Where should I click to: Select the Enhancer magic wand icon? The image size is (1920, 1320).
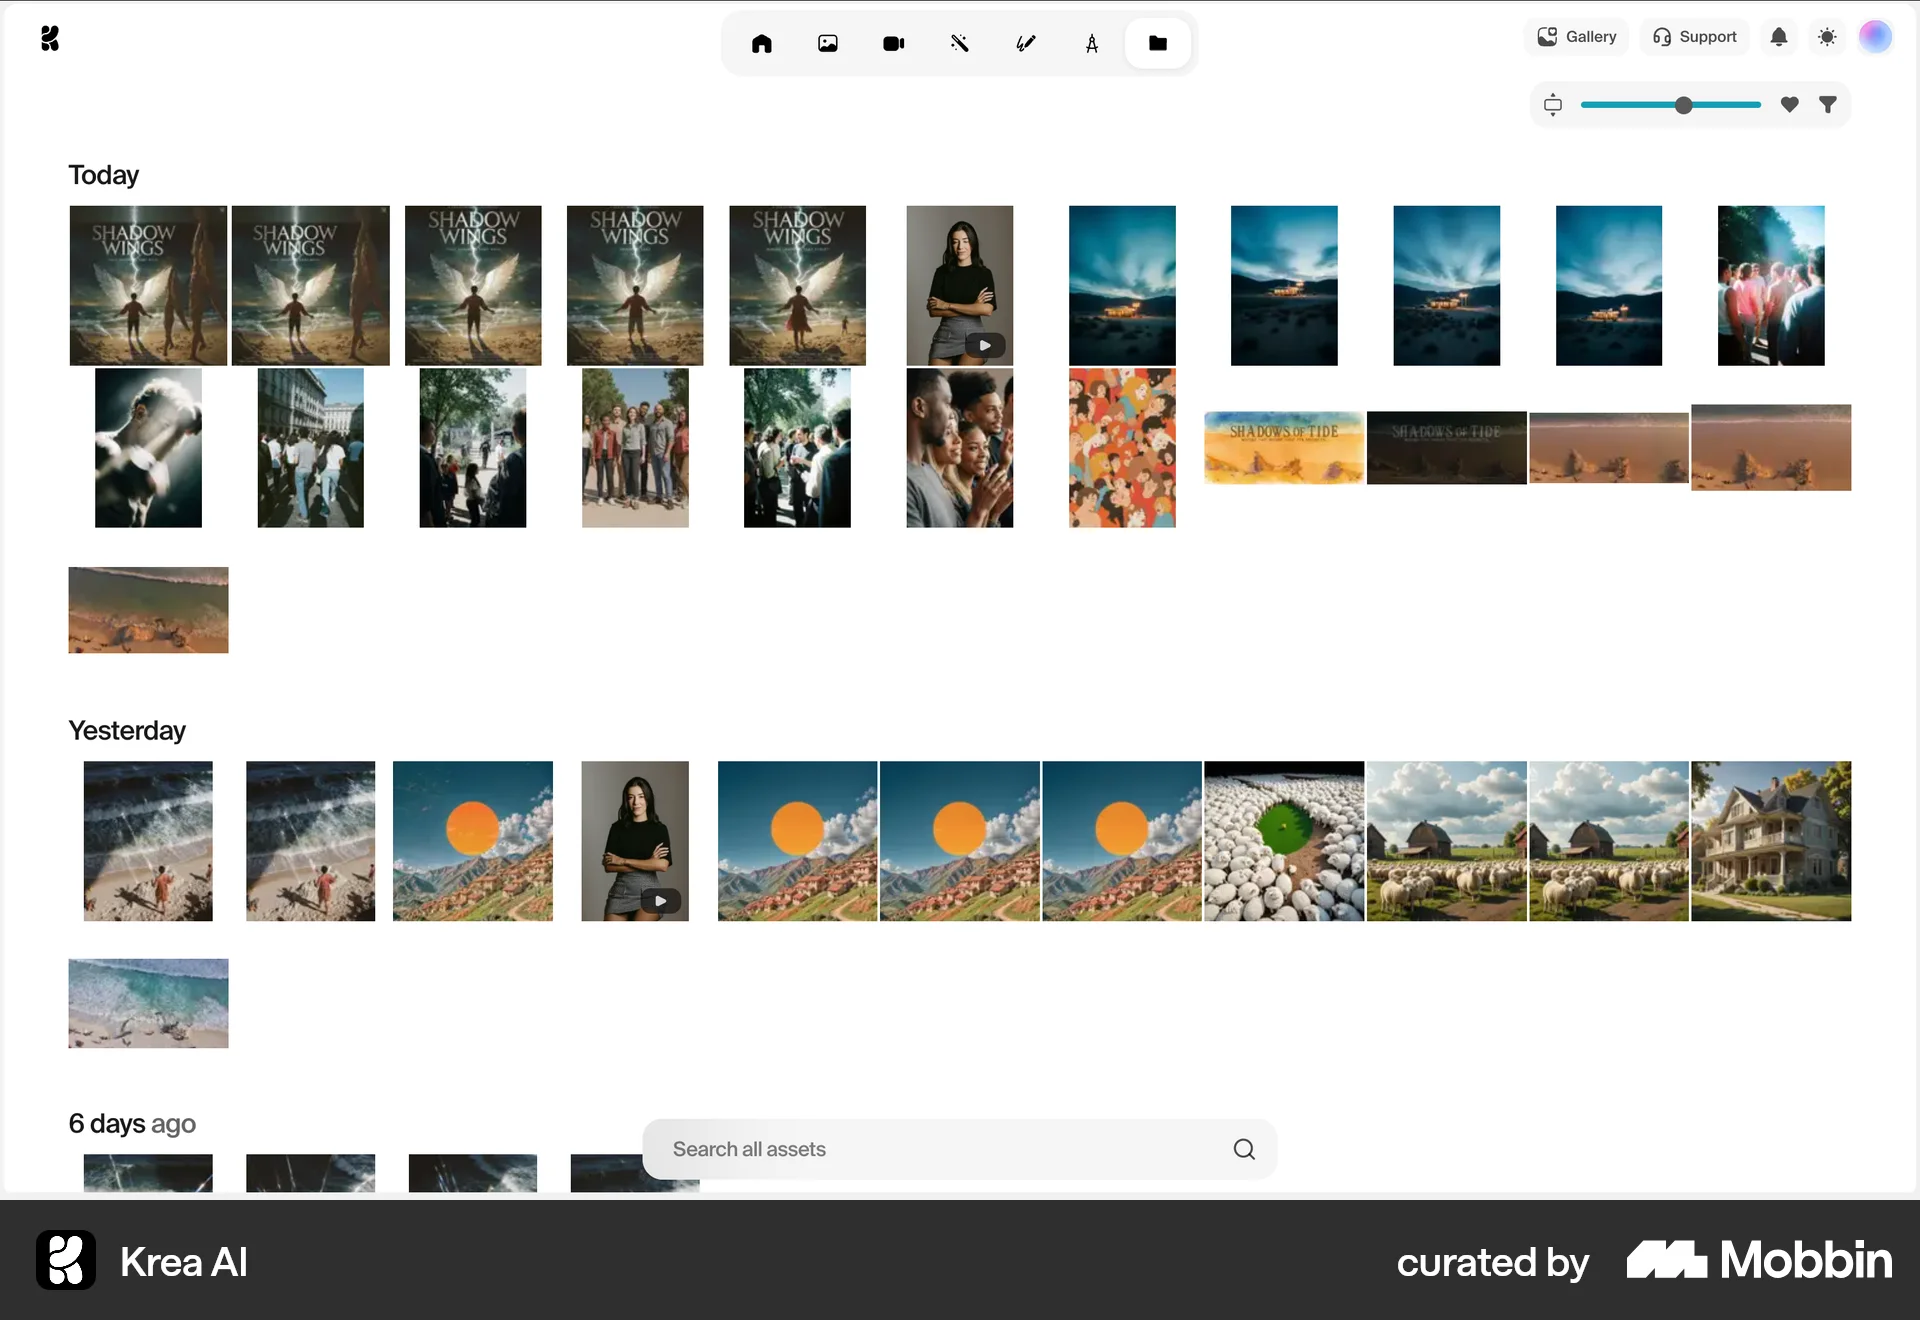[x=960, y=43]
